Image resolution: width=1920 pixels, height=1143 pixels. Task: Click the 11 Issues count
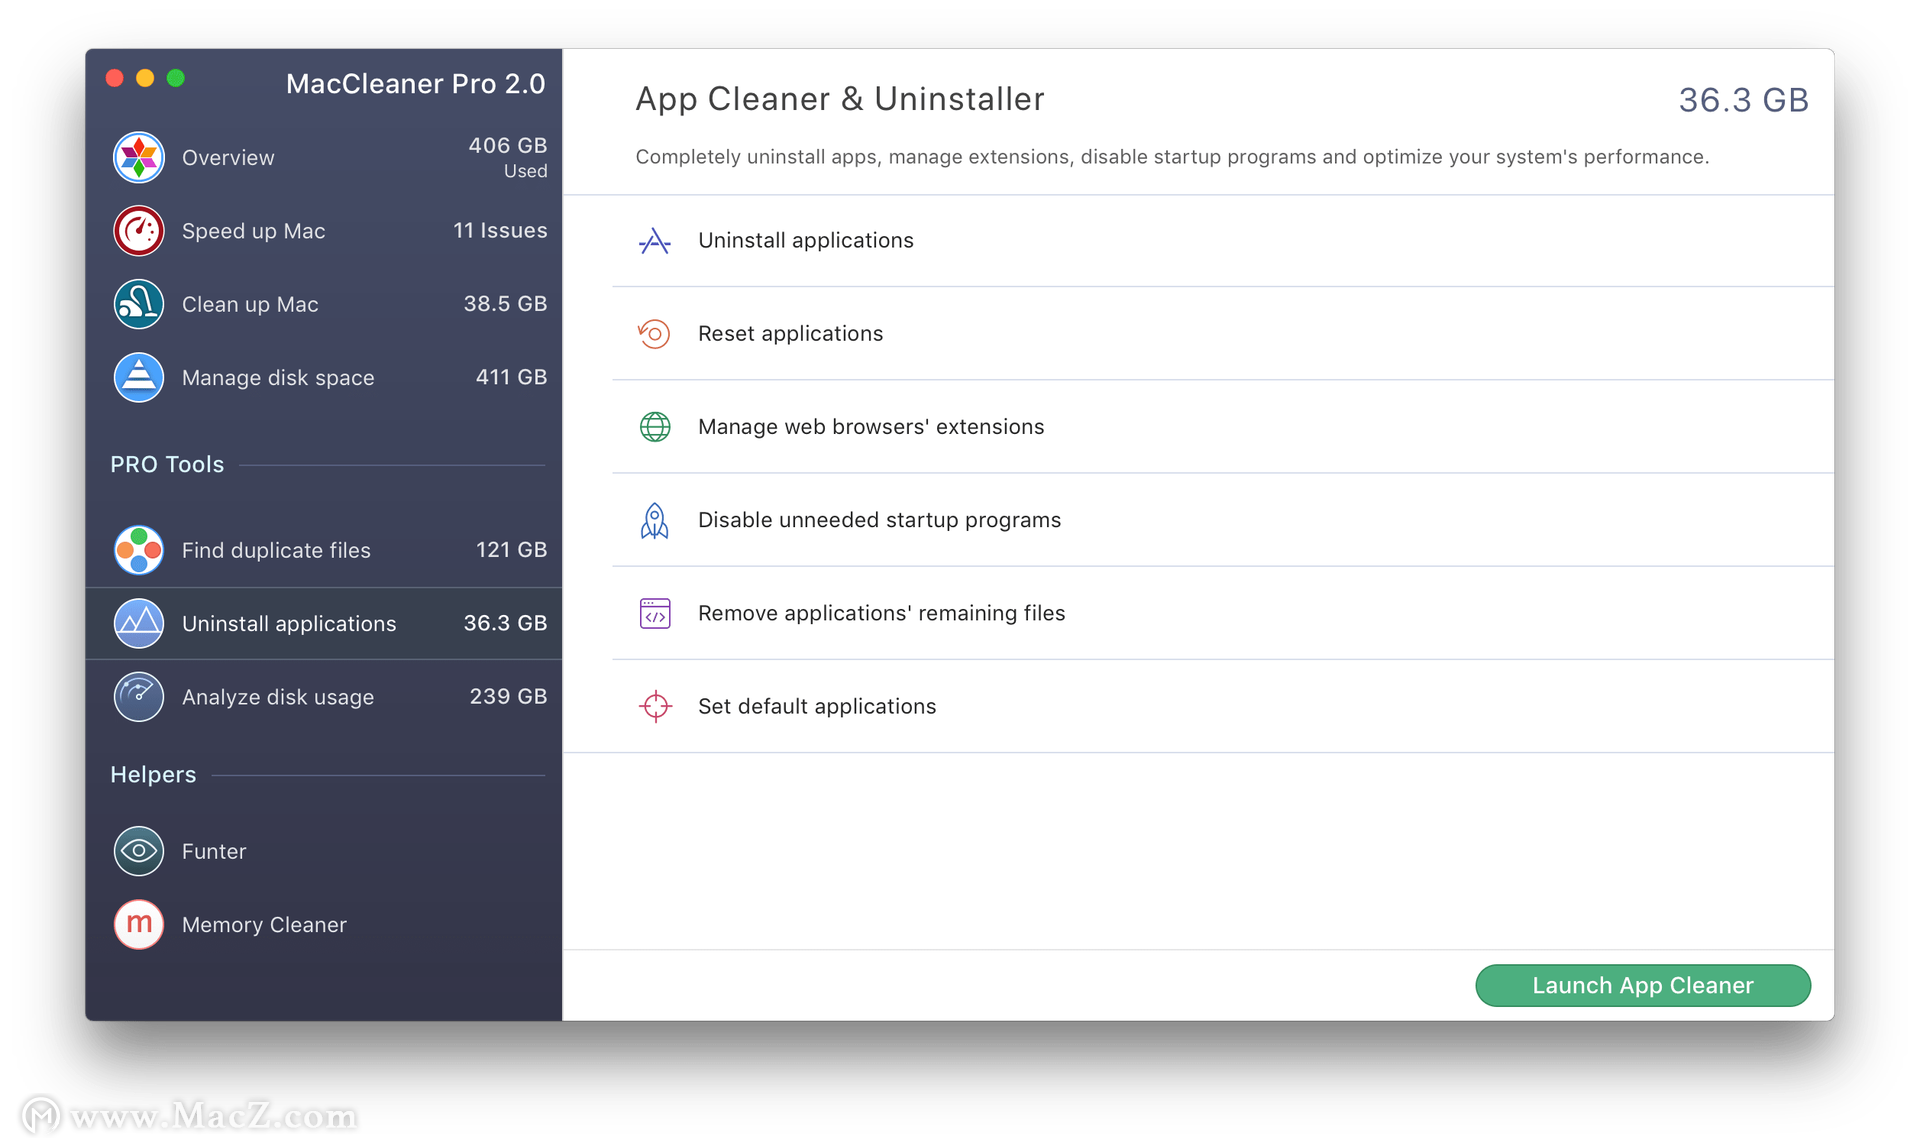pos(500,231)
